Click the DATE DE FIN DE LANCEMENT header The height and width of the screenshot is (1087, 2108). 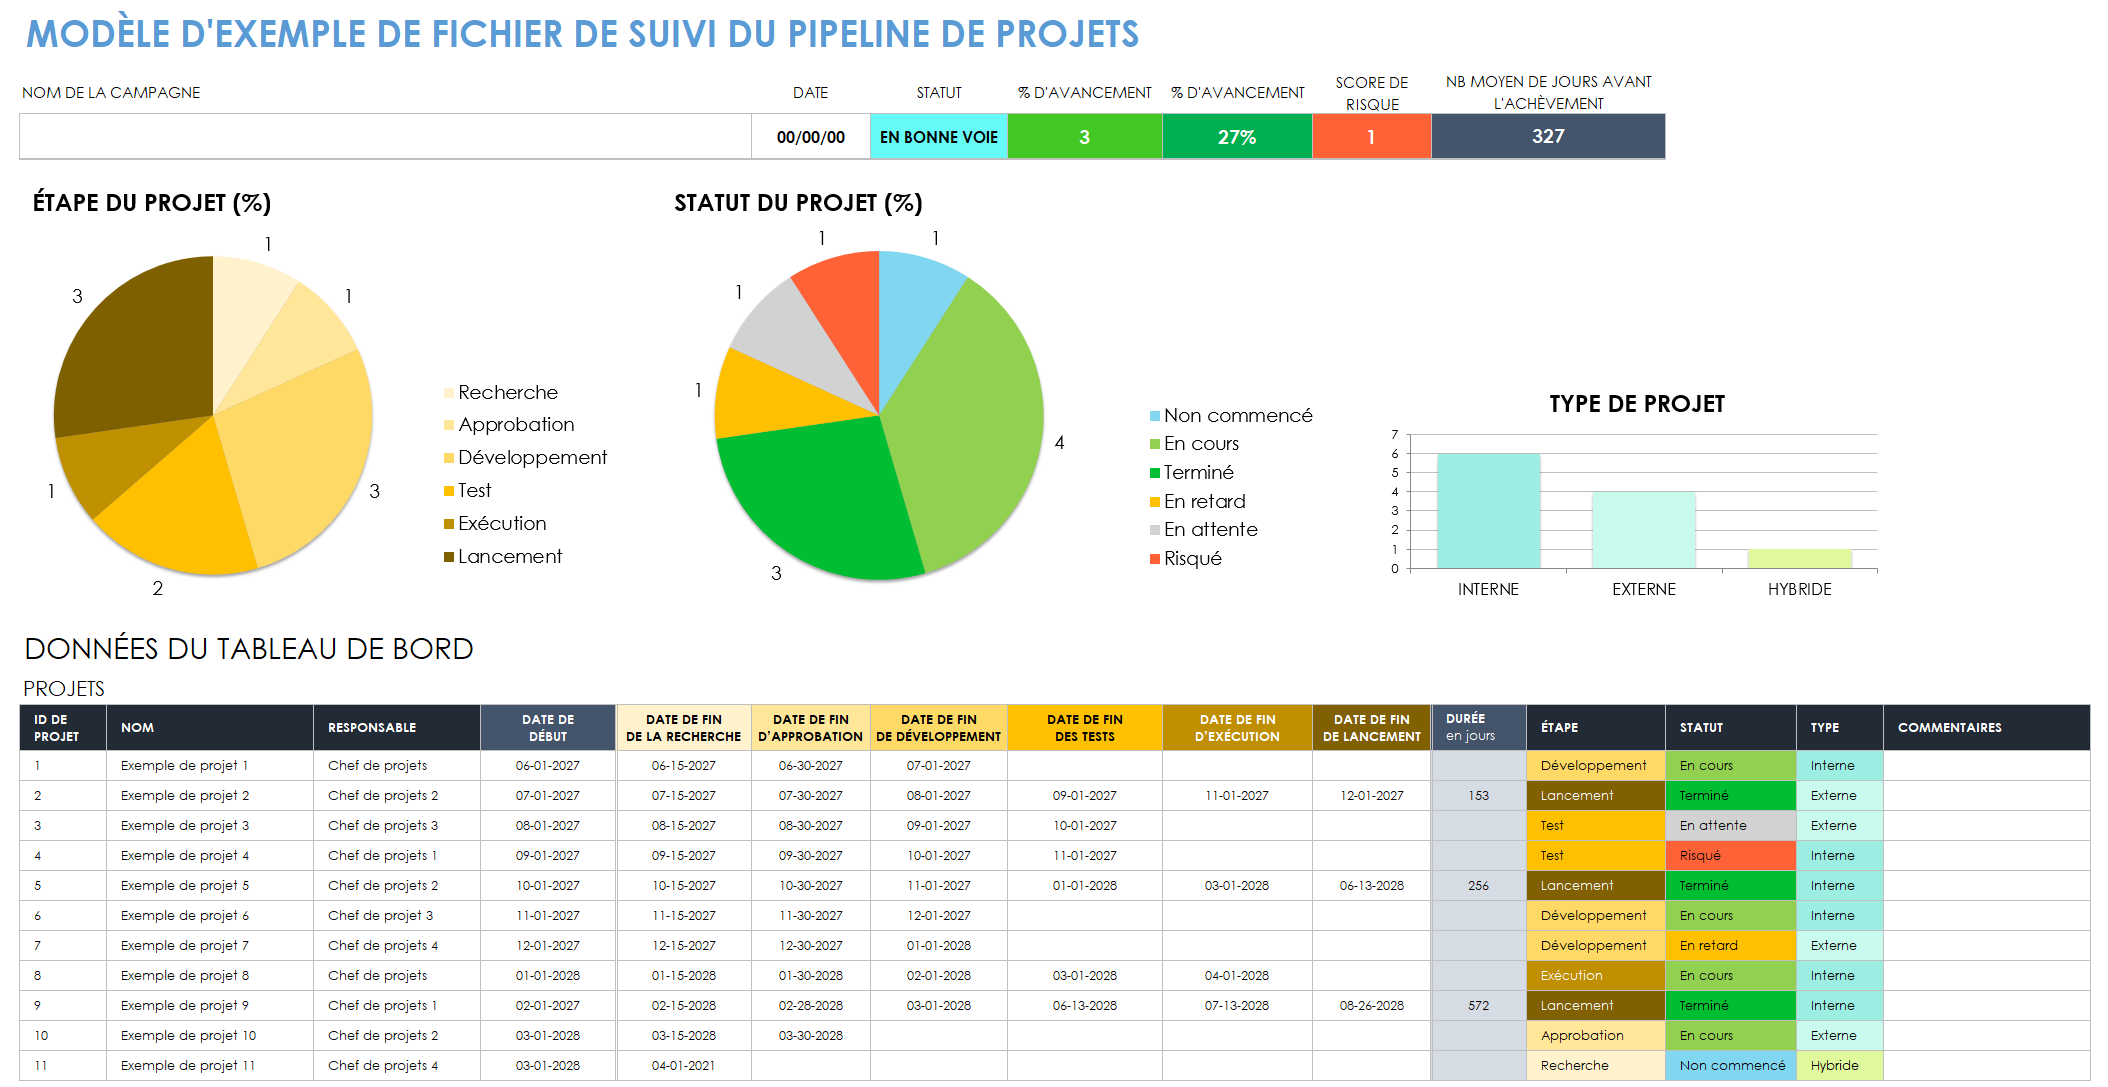(1372, 727)
